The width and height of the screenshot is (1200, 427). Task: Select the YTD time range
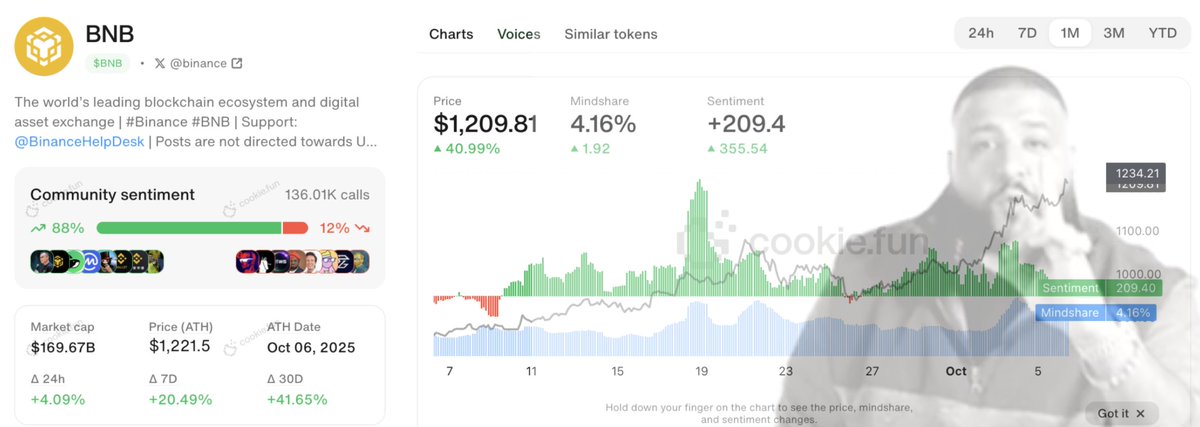pos(1162,33)
